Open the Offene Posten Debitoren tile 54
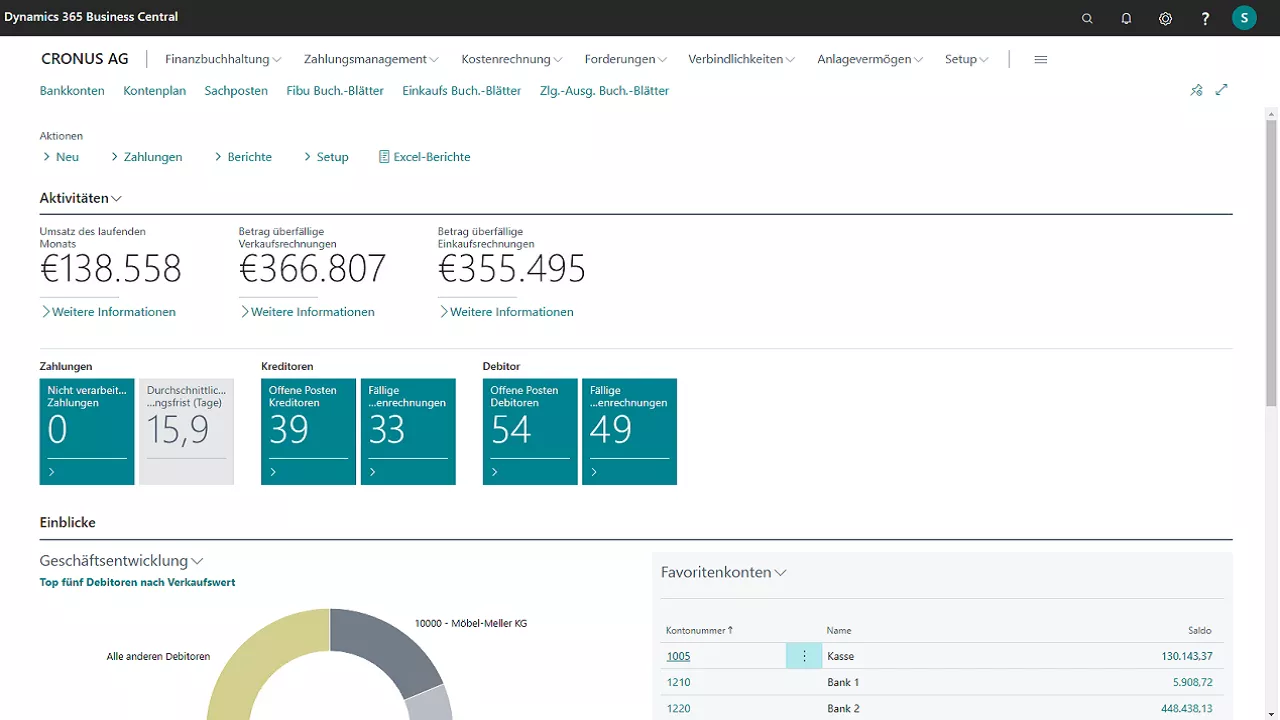The height and width of the screenshot is (720, 1280). [530, 431]
